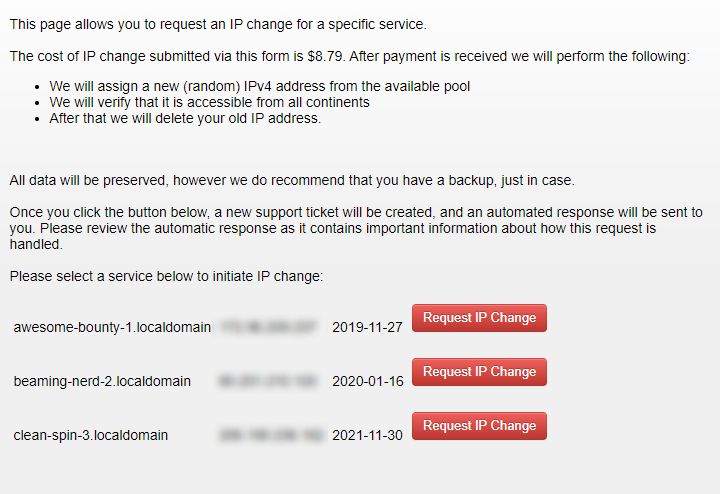Click the beaming-nerd-2.localdomain service name
Screen dimensions: 720x494
click(x=102, y=381)
